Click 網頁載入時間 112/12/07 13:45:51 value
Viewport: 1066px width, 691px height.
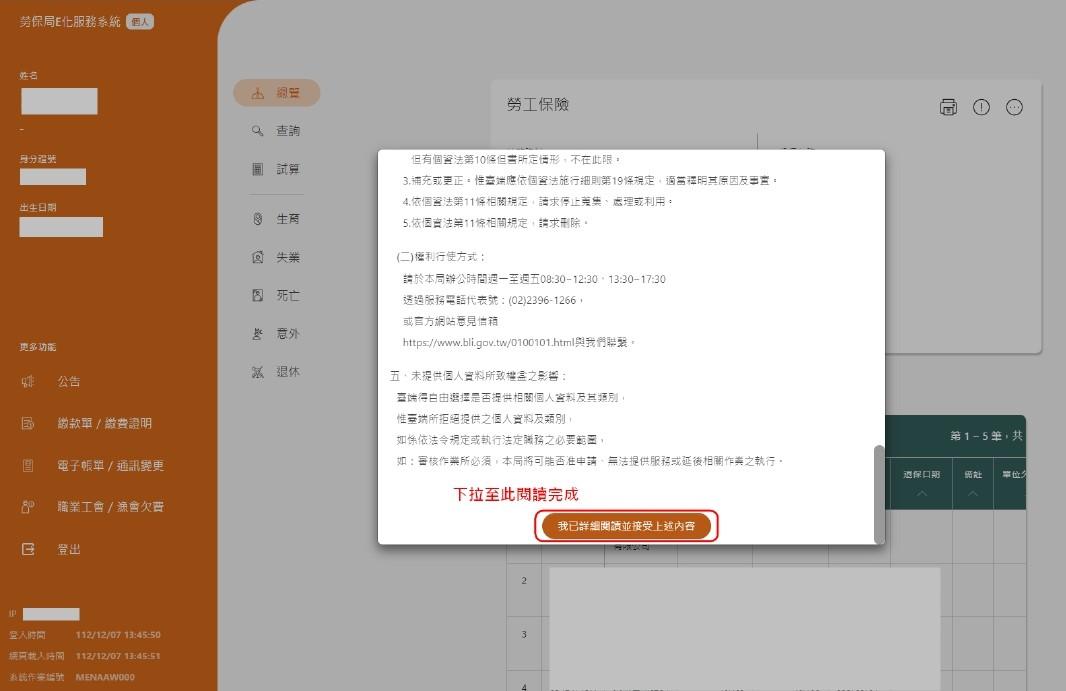(x=118, y=656)
